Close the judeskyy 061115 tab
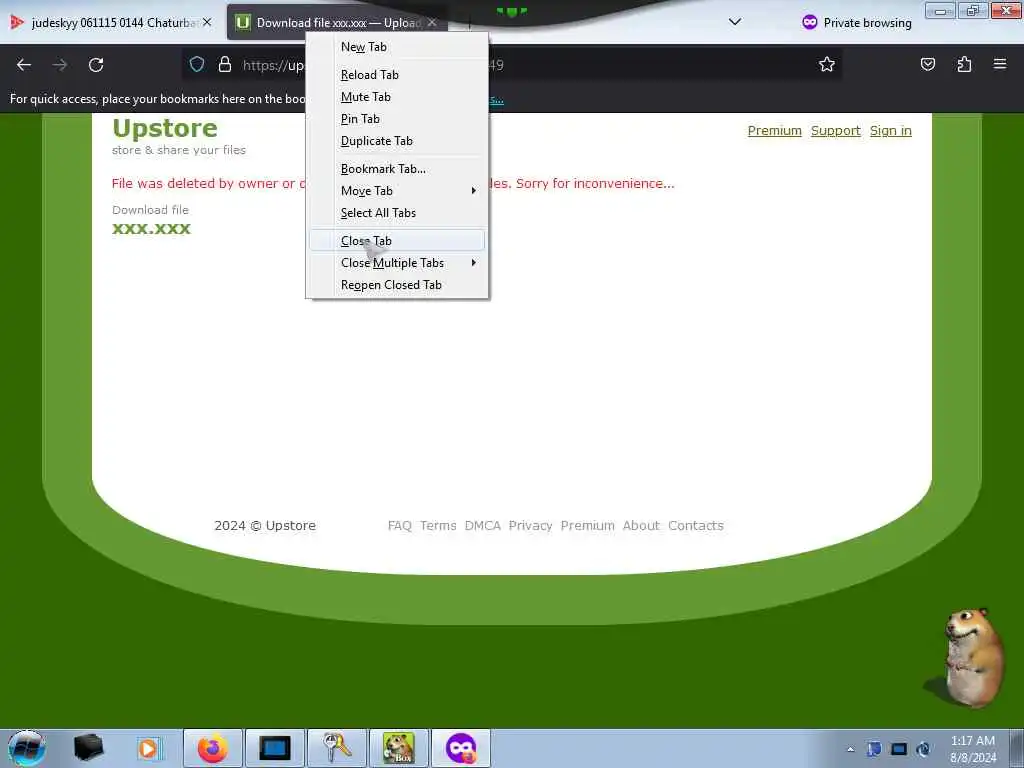The height and width of the screenshot is (768, 1024). (x=207, y=22)
